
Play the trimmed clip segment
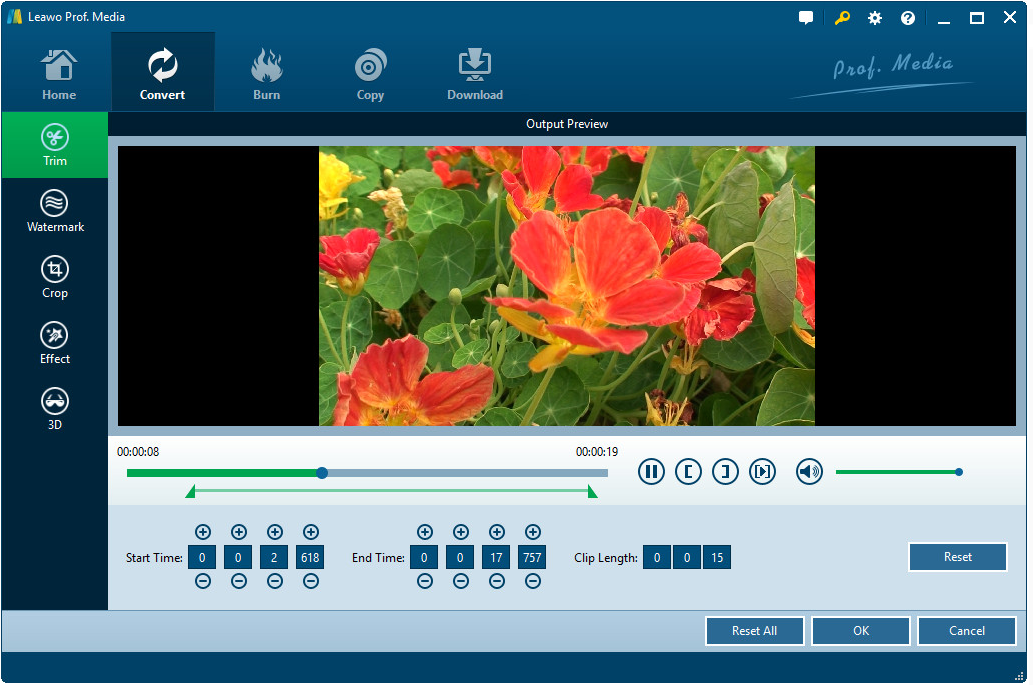point(762,472)
